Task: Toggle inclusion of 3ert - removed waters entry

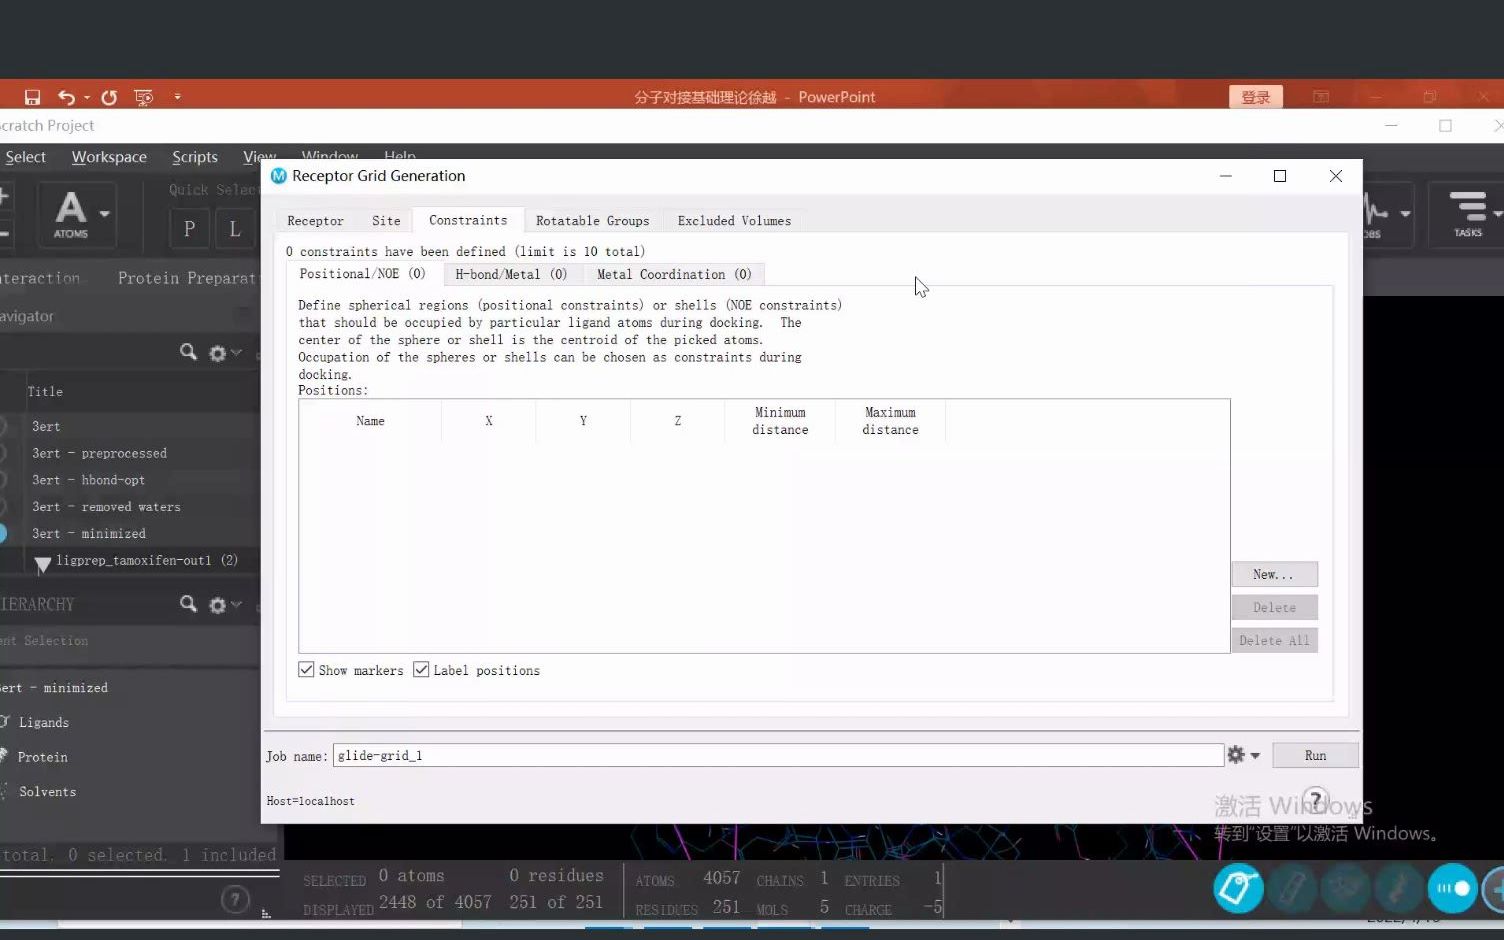Action: 2,507
